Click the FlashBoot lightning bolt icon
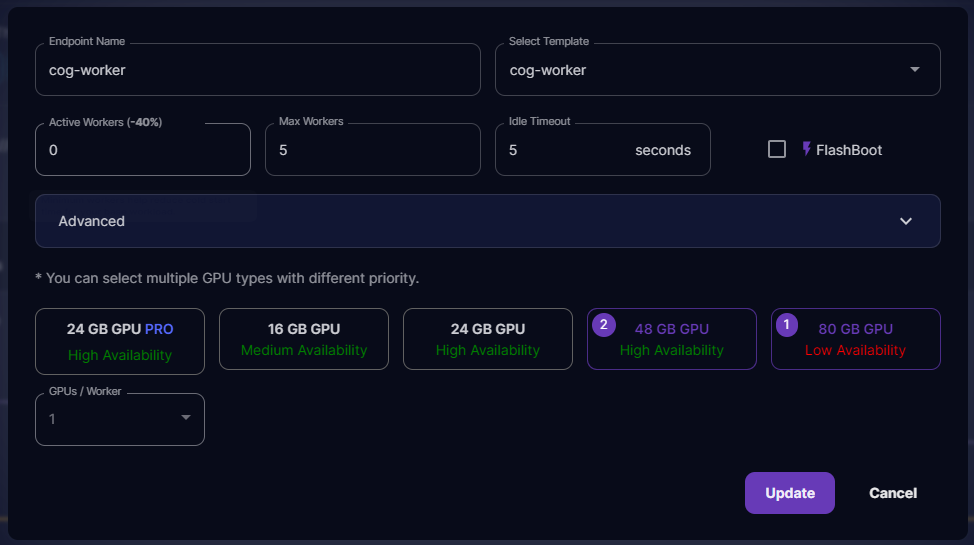Image resolution: width=974 pixels, height=545 pixels. pos(807,149)
